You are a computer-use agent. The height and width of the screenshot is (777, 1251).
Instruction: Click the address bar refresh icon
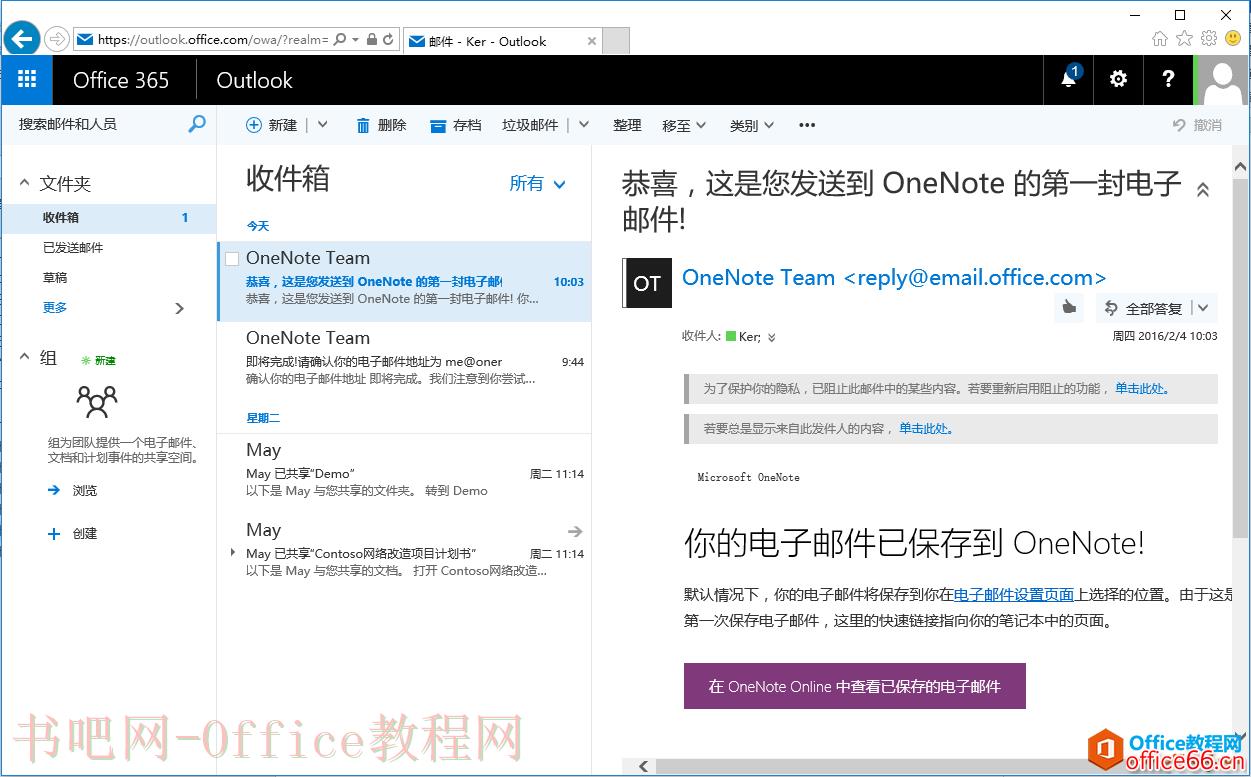click(389, 40)
